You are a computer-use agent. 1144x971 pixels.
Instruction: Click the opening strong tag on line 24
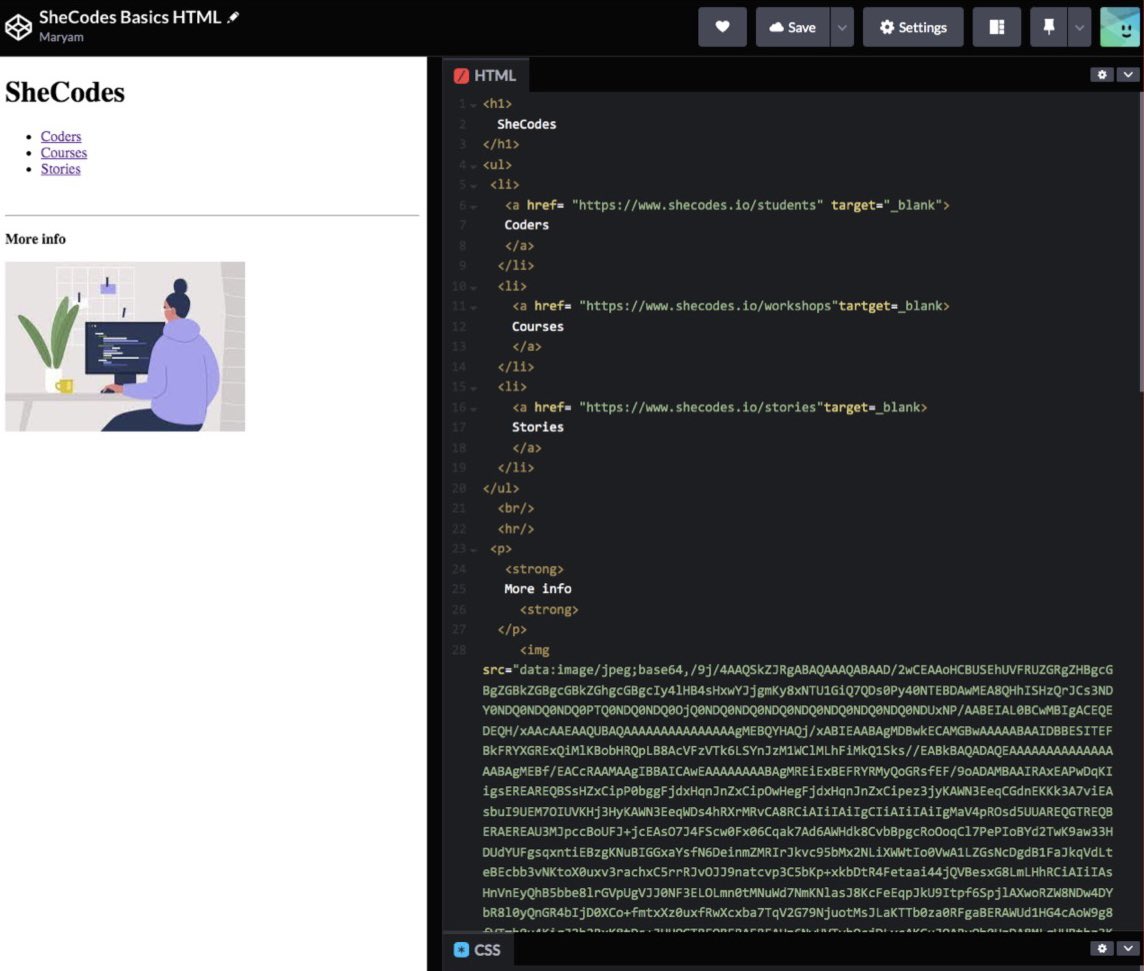534,569
